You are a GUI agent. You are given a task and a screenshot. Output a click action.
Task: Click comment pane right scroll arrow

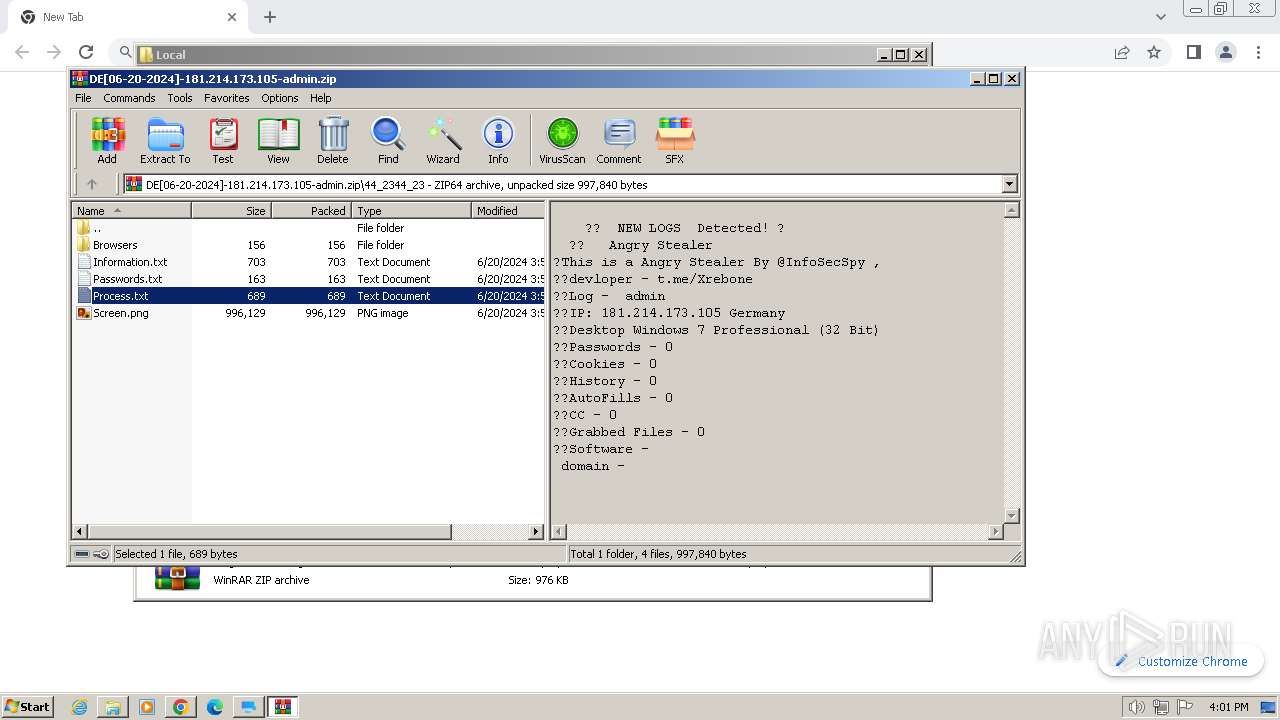995,532
